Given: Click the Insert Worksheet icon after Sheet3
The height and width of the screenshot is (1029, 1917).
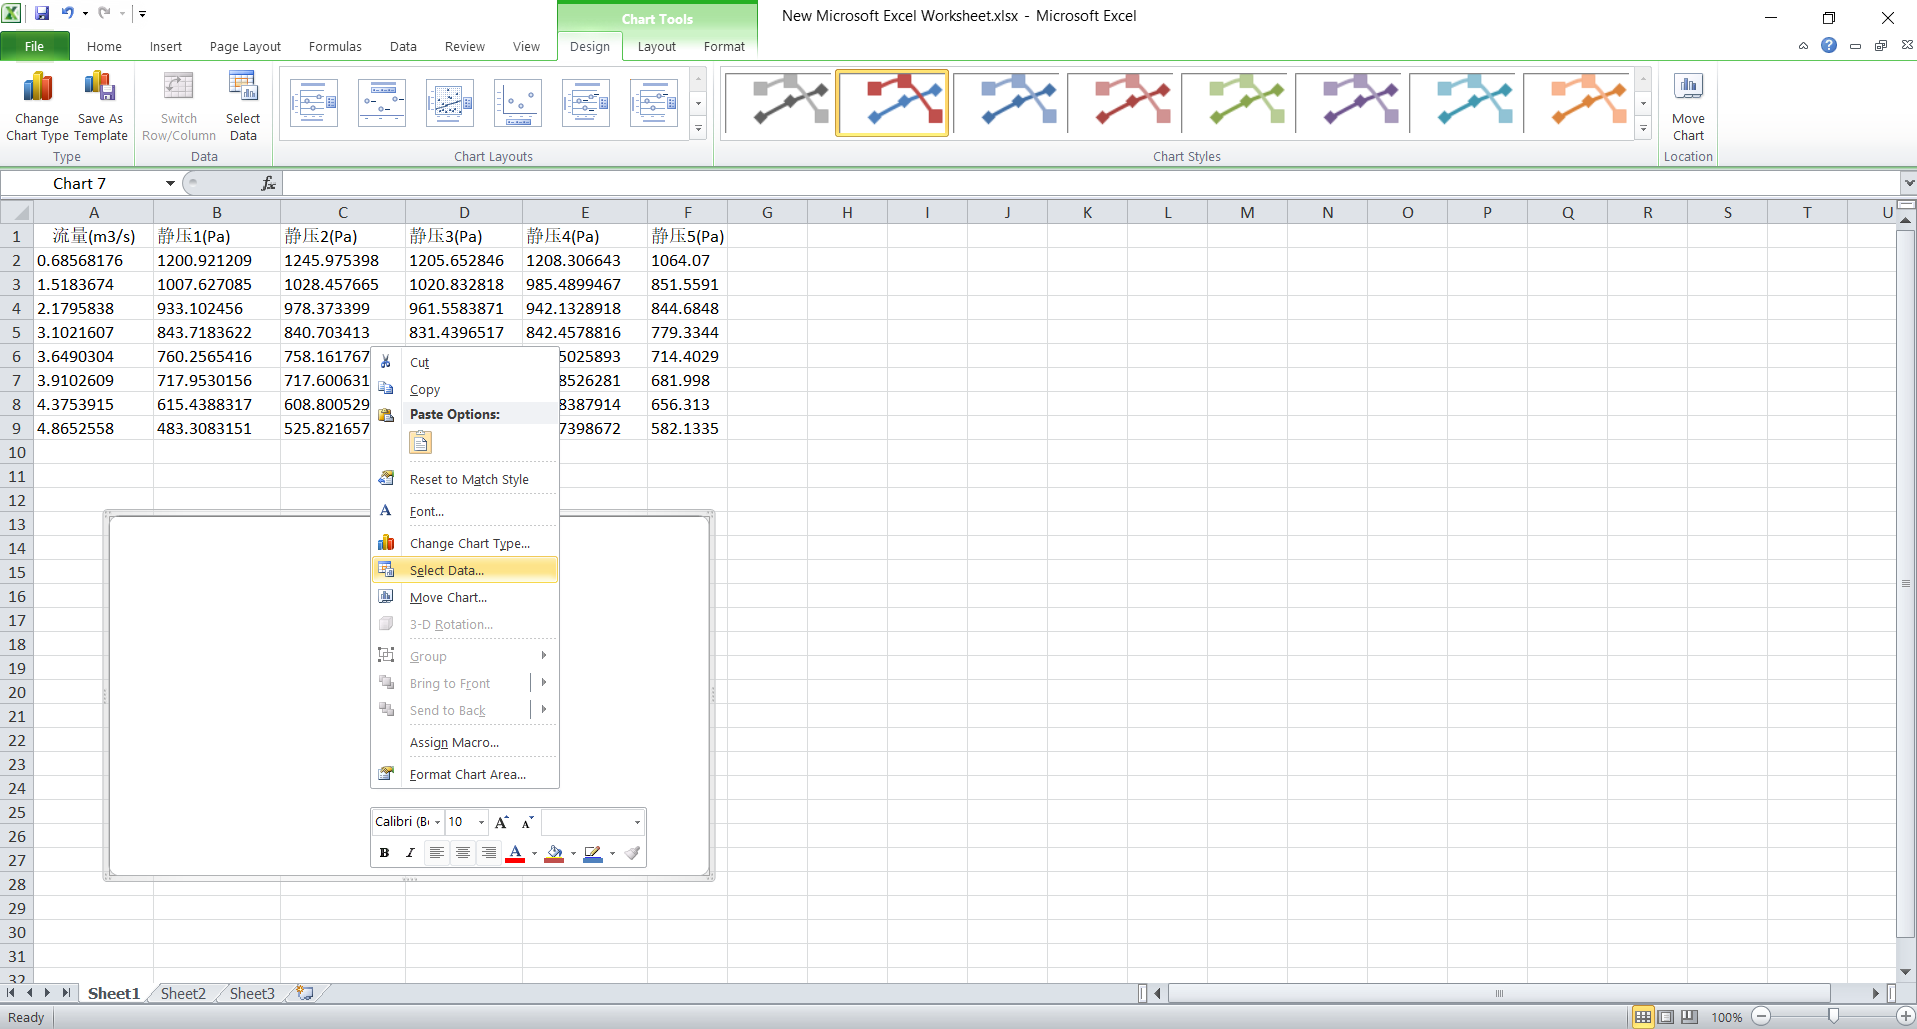Looking at the screenshot, I should pyautogui.click(x=304, y=992).
